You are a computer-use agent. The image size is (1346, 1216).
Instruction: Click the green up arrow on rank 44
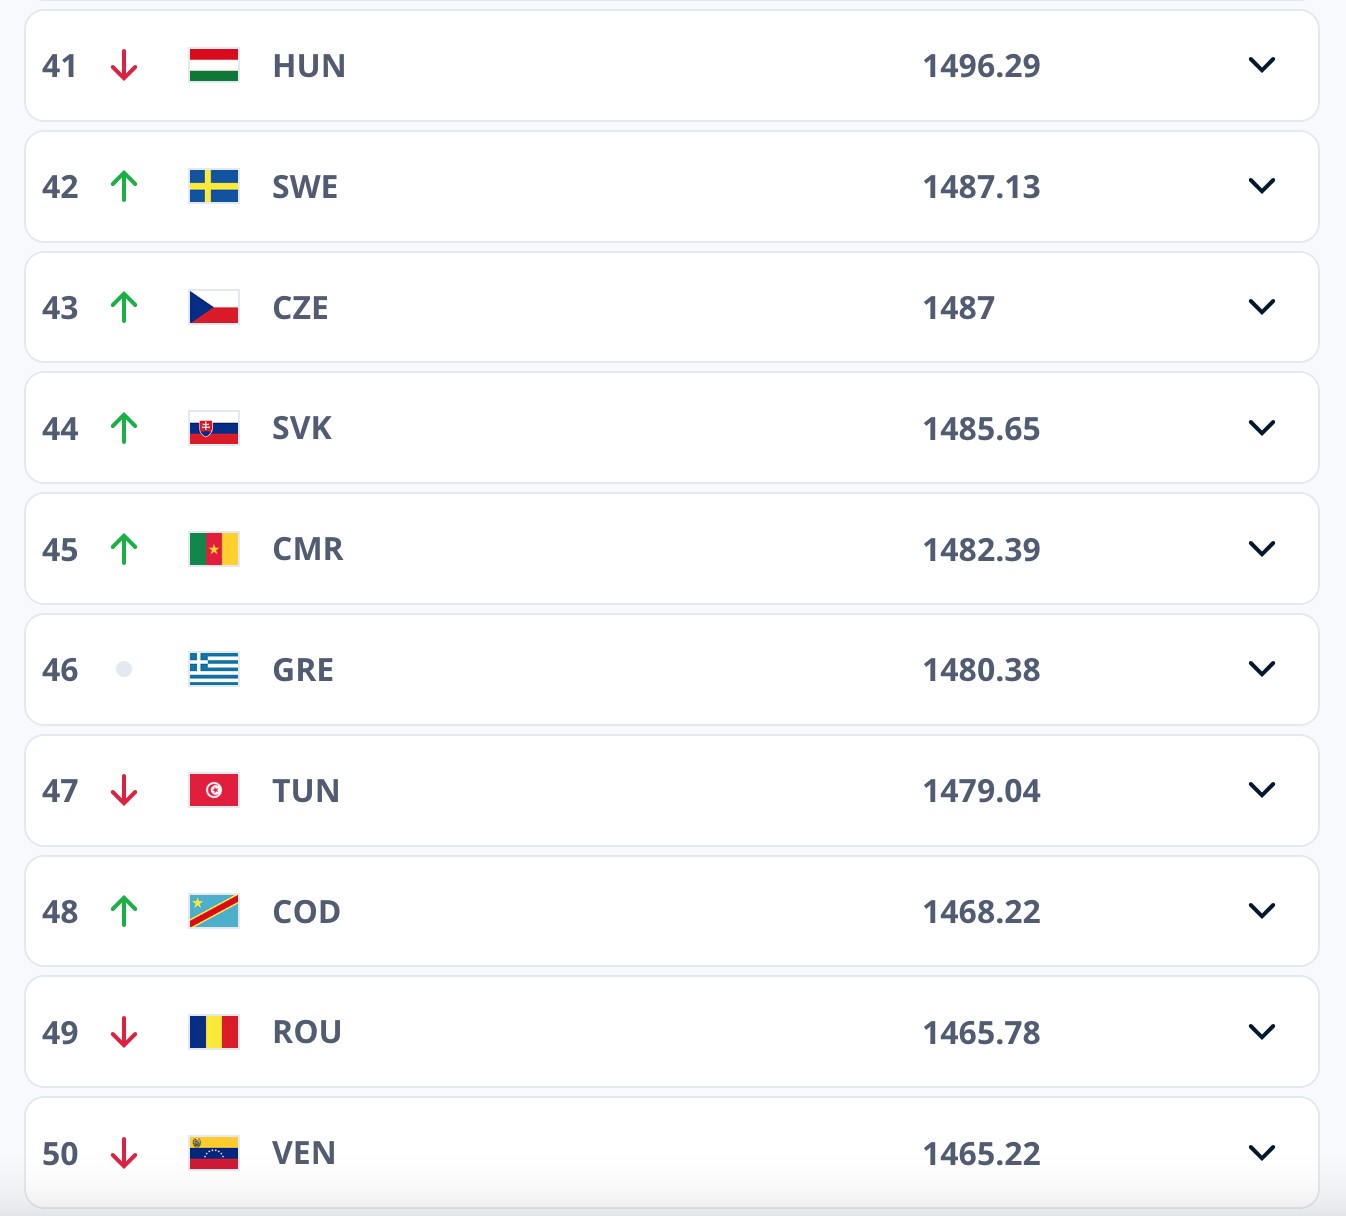(x=124, y=428)
